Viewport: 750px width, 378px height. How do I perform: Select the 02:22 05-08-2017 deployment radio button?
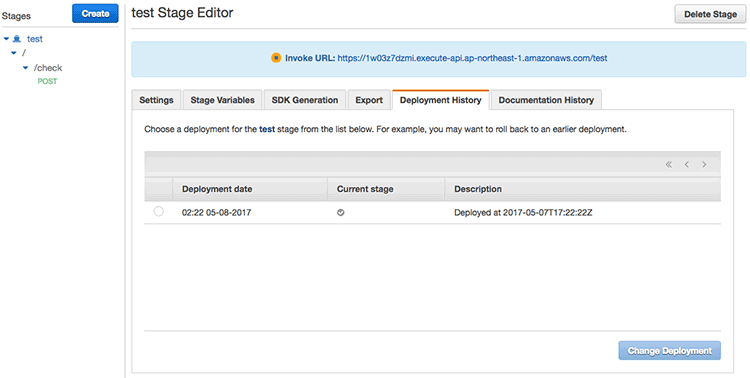pos(158,211)
